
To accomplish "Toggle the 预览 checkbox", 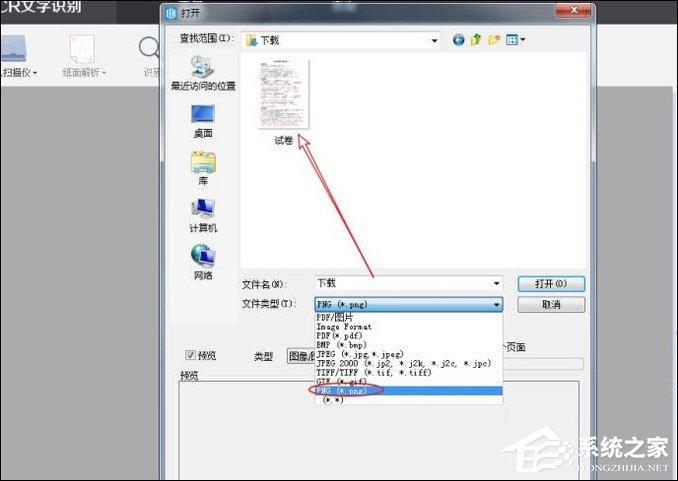I will (x=190, y=355).
